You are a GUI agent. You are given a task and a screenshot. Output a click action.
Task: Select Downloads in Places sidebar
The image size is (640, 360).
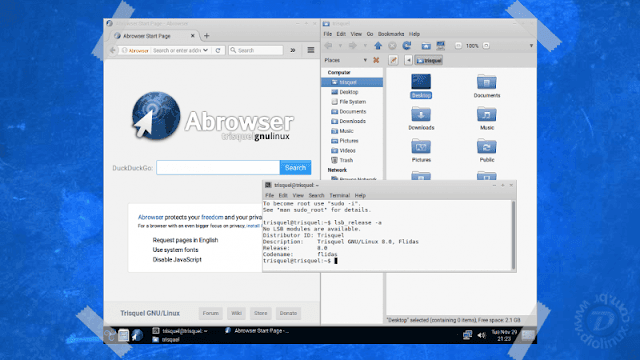point(352,121)
